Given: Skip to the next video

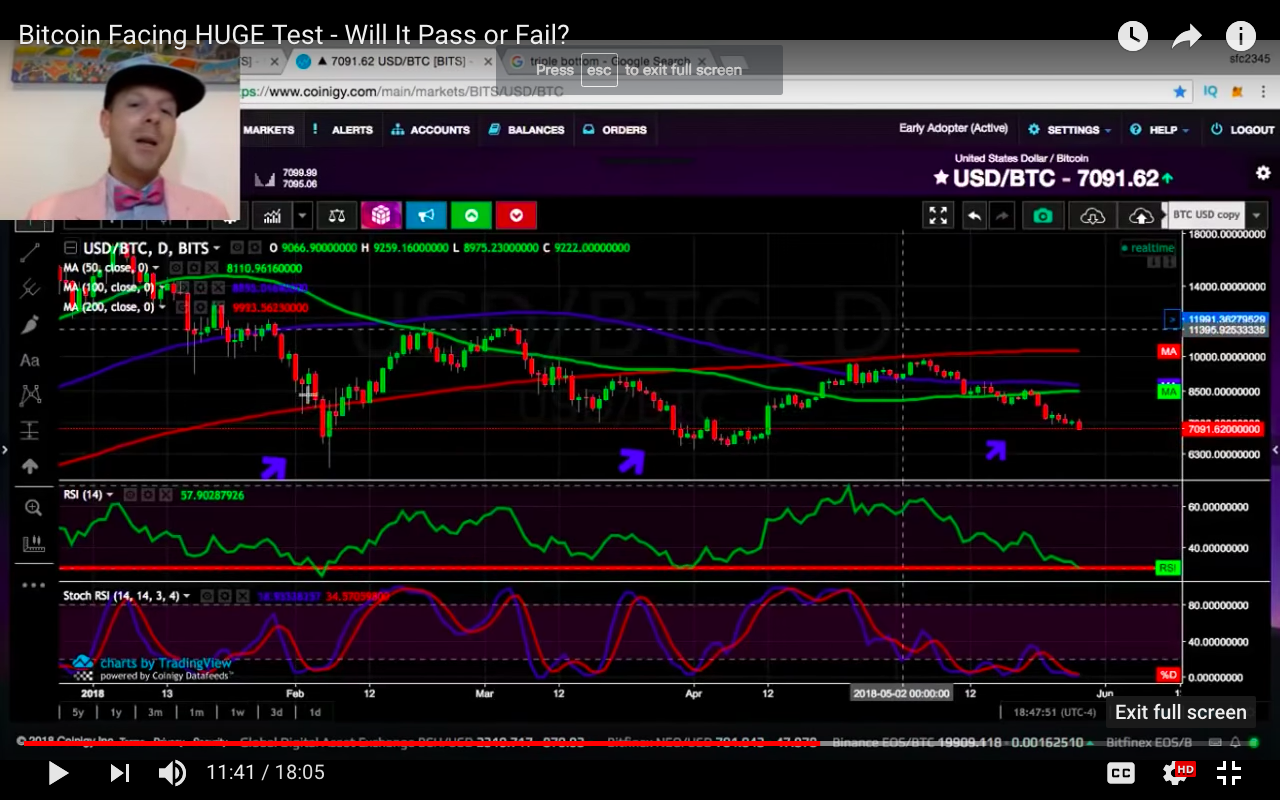Looking at the screenshot, I should tap(119, 772).
